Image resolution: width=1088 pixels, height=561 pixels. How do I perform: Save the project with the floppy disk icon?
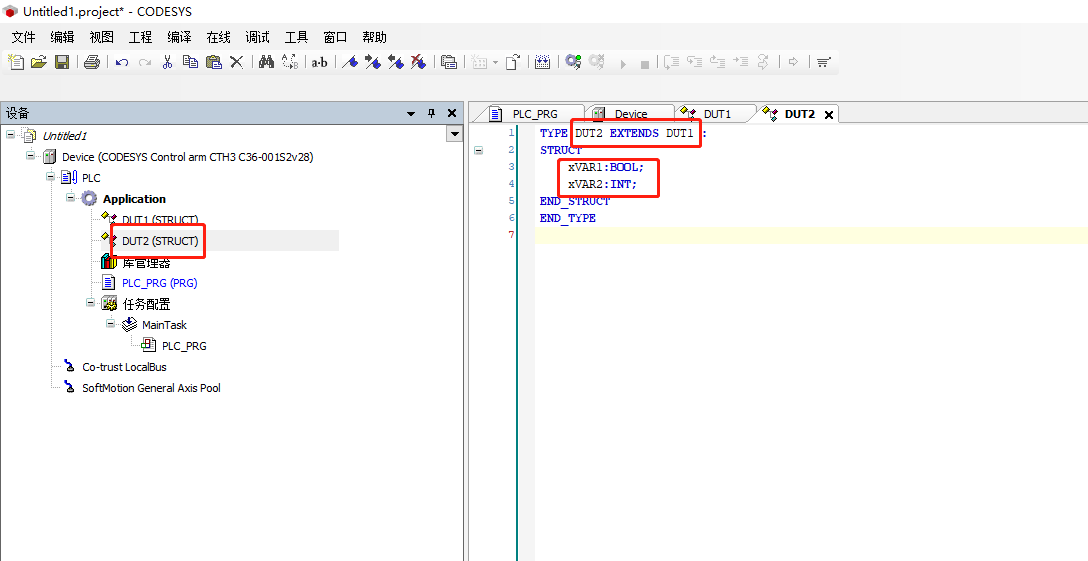coord(62,62)
